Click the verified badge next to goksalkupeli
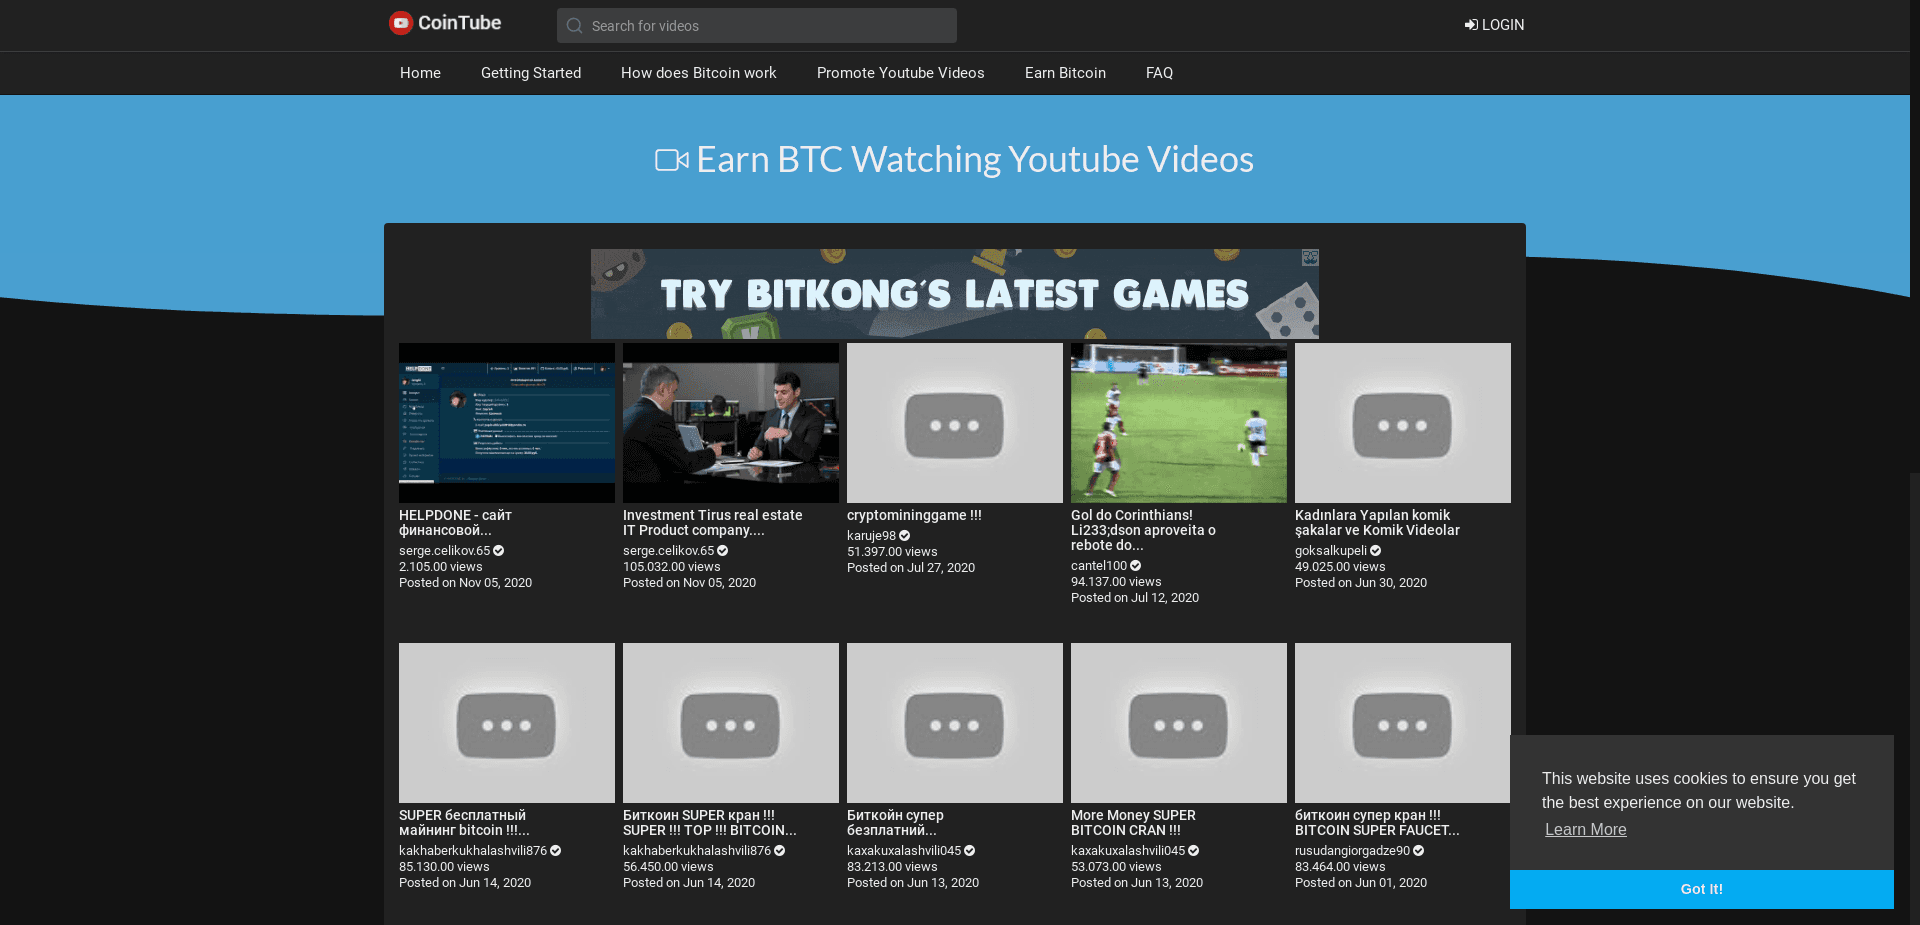This screenshot has width=1920, height=925. coord(1377,550)
